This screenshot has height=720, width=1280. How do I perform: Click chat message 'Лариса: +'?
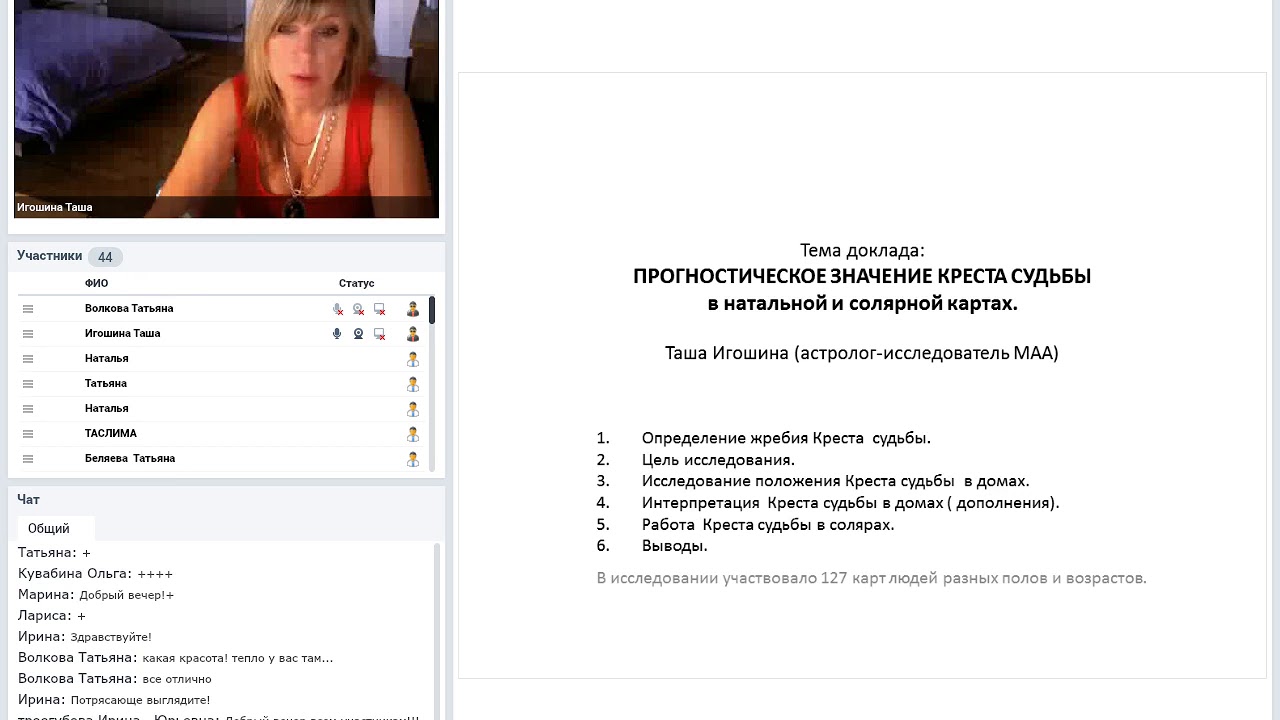pyautogui.click(x=52, y=616)
